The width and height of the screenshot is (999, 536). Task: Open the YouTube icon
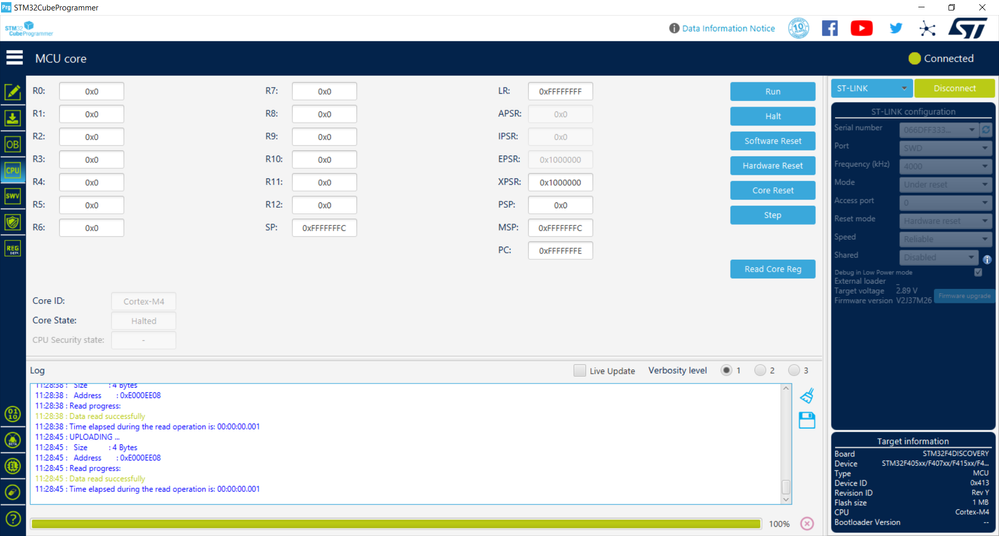pos(861,28)
